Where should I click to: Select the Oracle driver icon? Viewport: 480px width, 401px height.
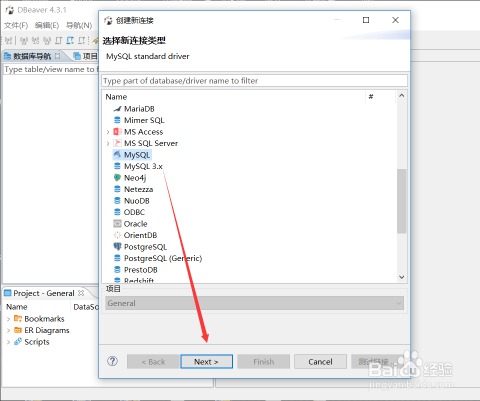pyautogui.click(x=117, y=224)
